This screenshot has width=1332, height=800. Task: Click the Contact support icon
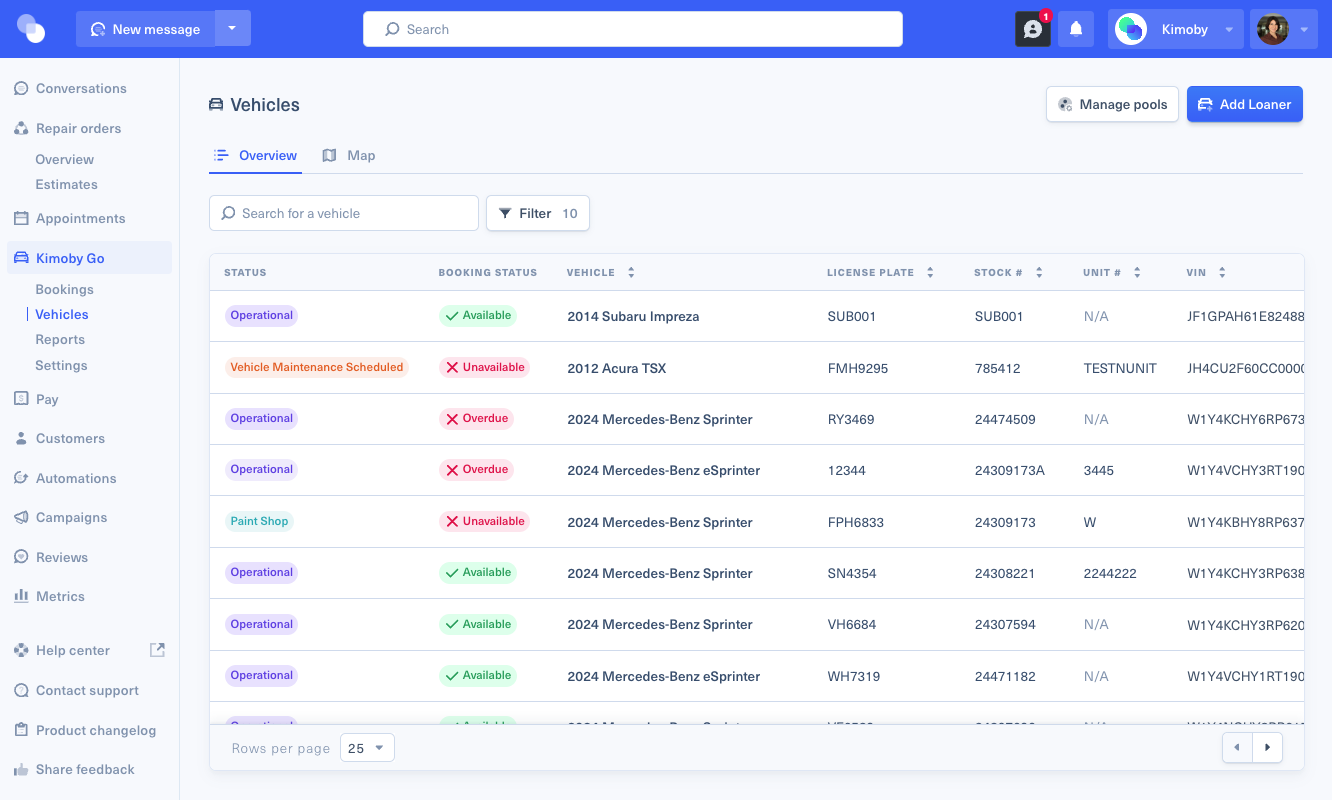(x=21, y=691)
